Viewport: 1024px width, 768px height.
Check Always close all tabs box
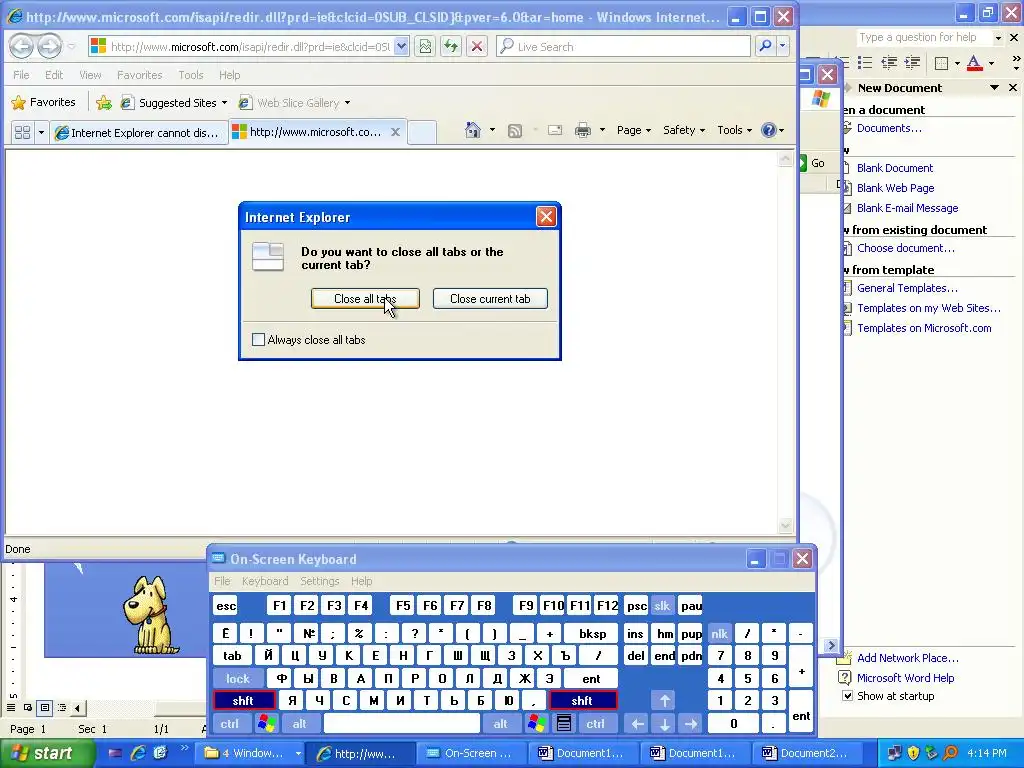click(x=259, y=340)
